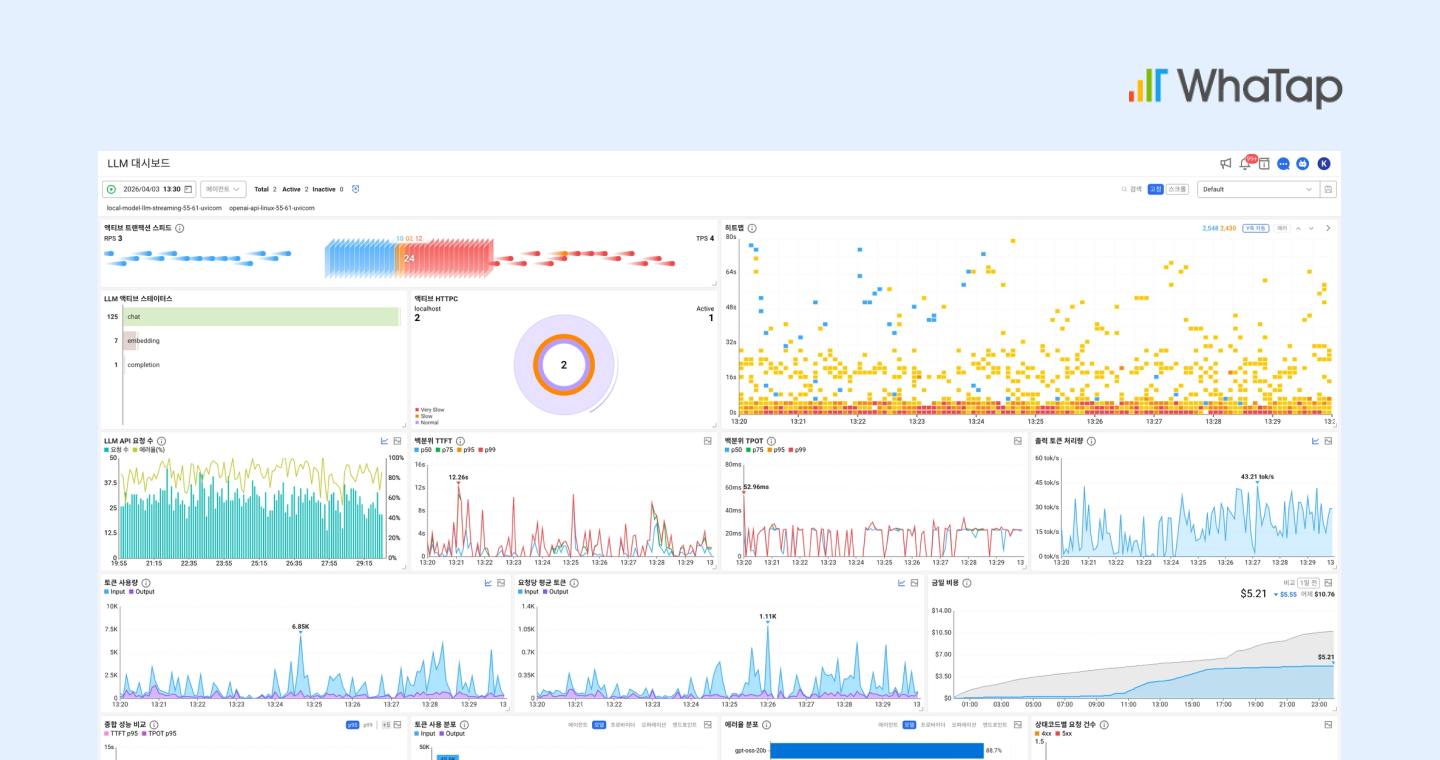The height and width of the screenshot is (760, 1440).
Task: Open the blue chat bubble icon
Action: tap(1283, 164)
